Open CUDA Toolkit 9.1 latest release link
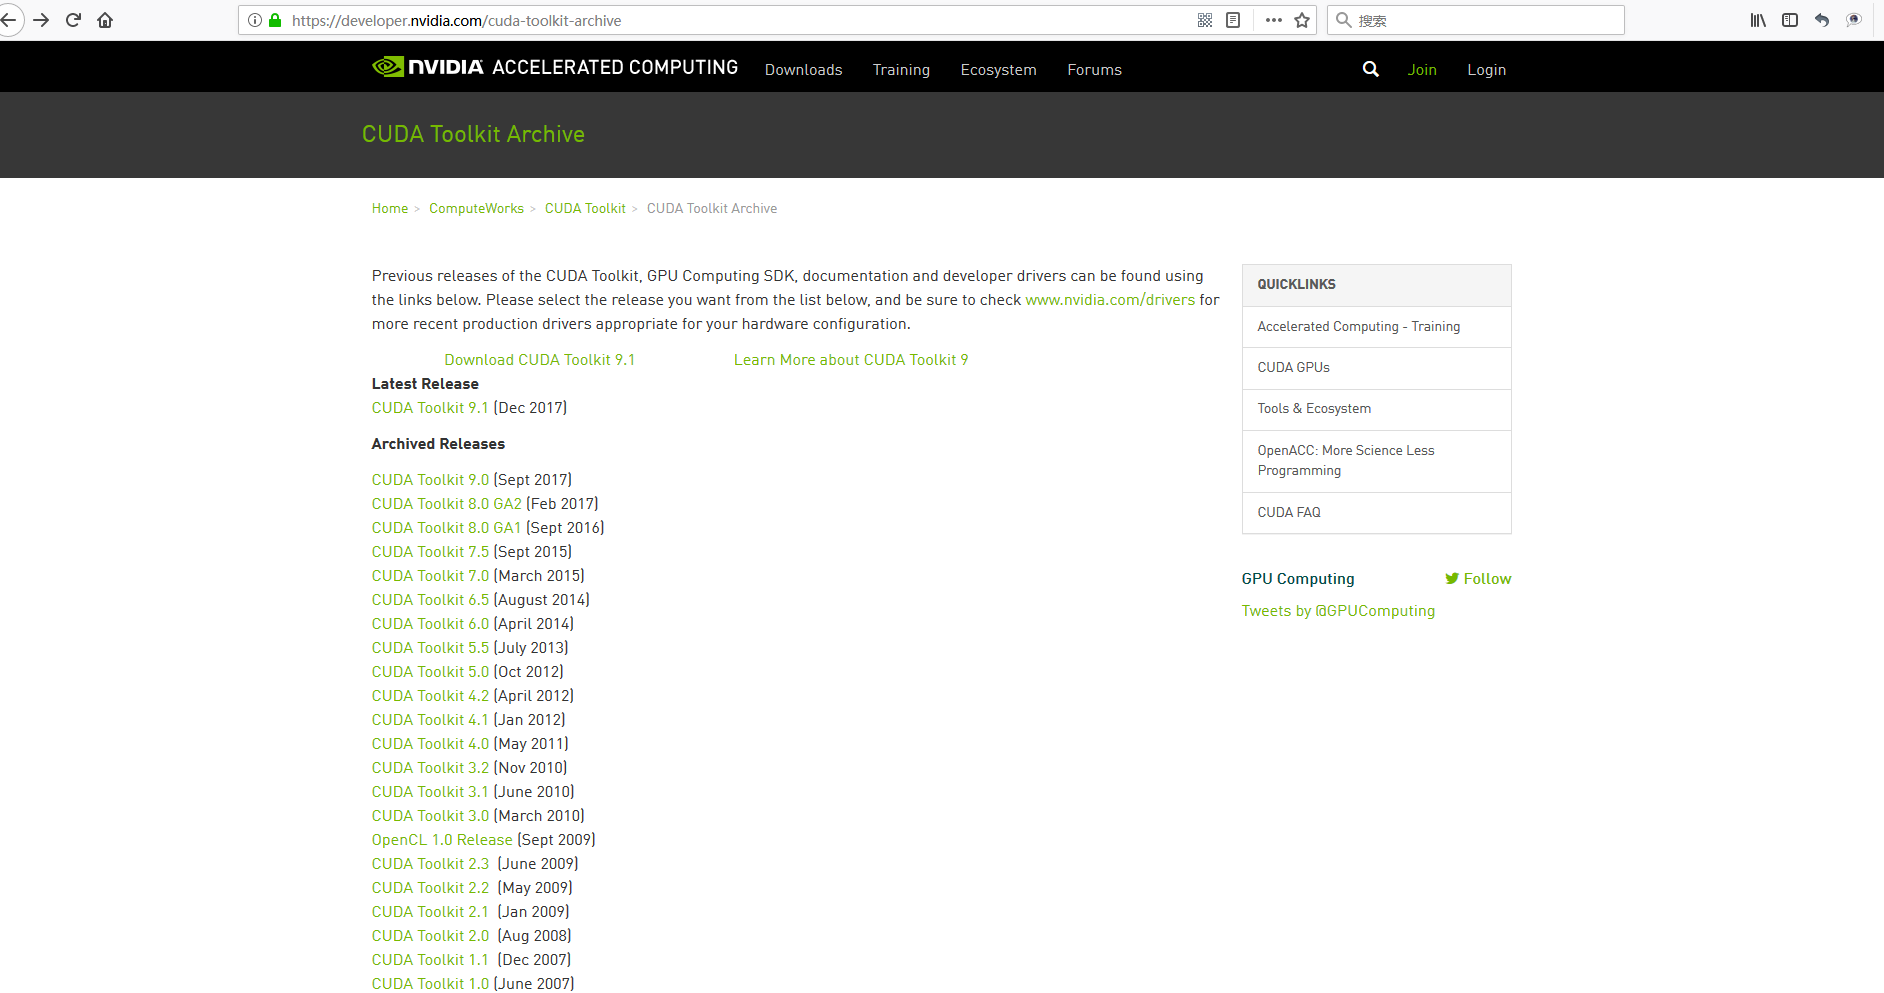The width and height of the screenshot is (1884, 993). coord(430,408)
